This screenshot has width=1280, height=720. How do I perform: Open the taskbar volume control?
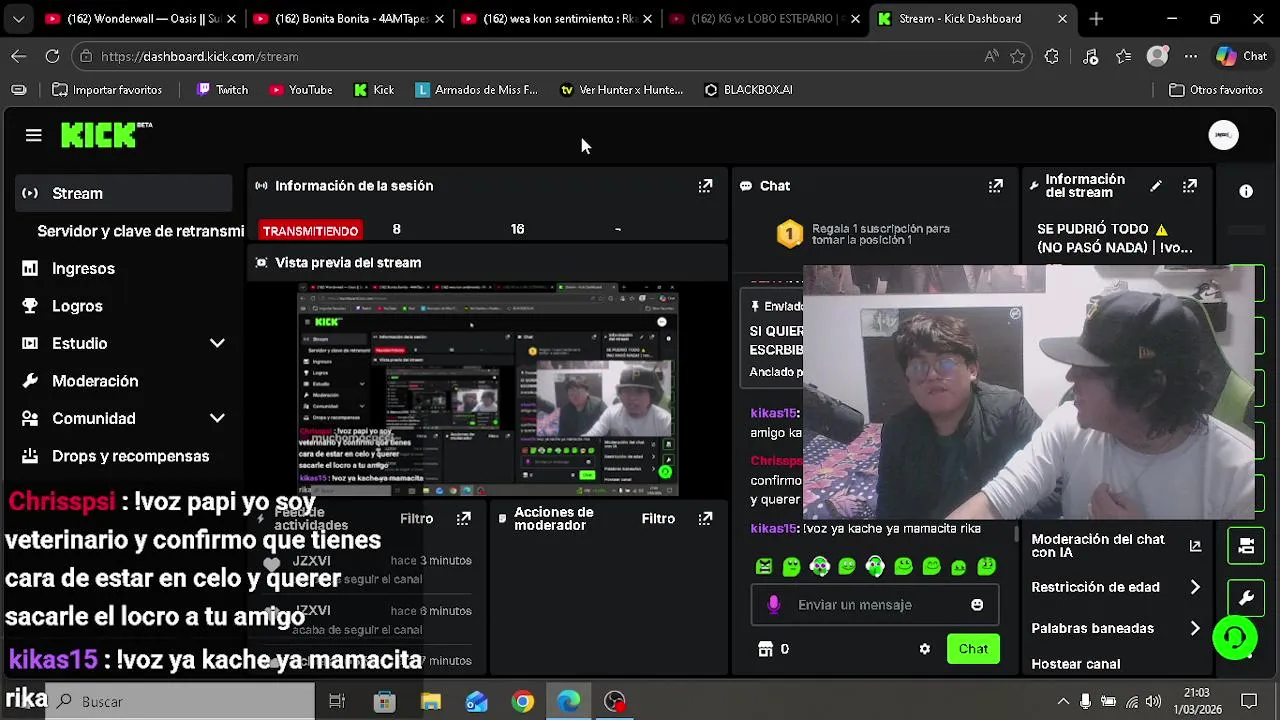pyautogui.click(x=1153, y=701)
